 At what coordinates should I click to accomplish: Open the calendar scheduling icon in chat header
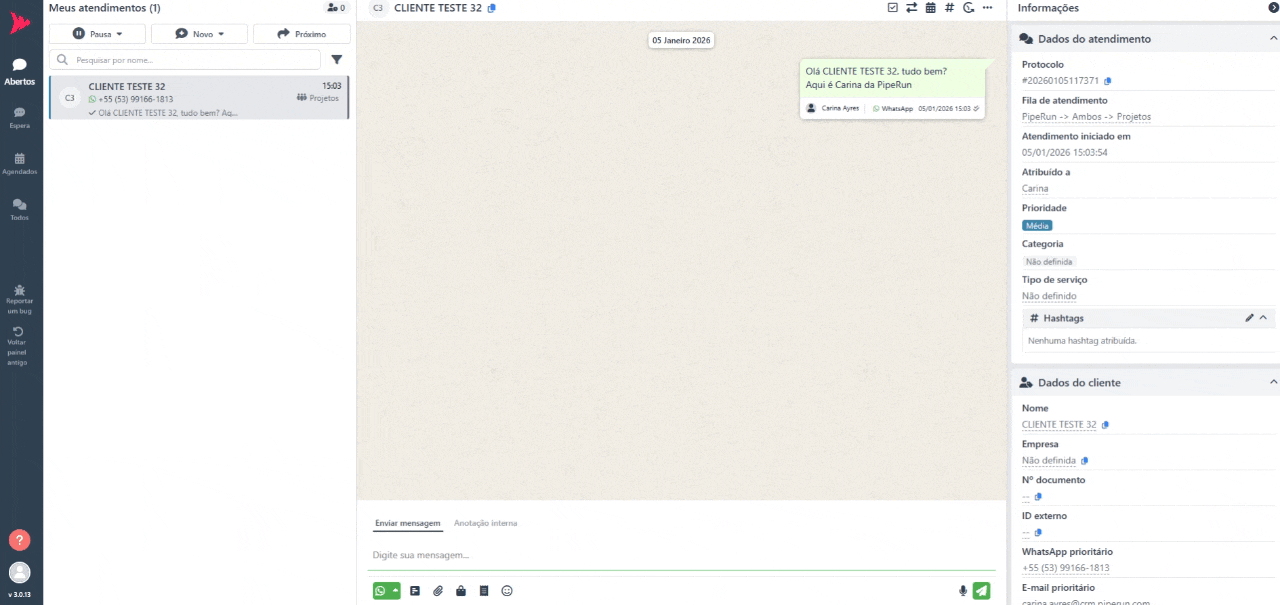(930, 8)
